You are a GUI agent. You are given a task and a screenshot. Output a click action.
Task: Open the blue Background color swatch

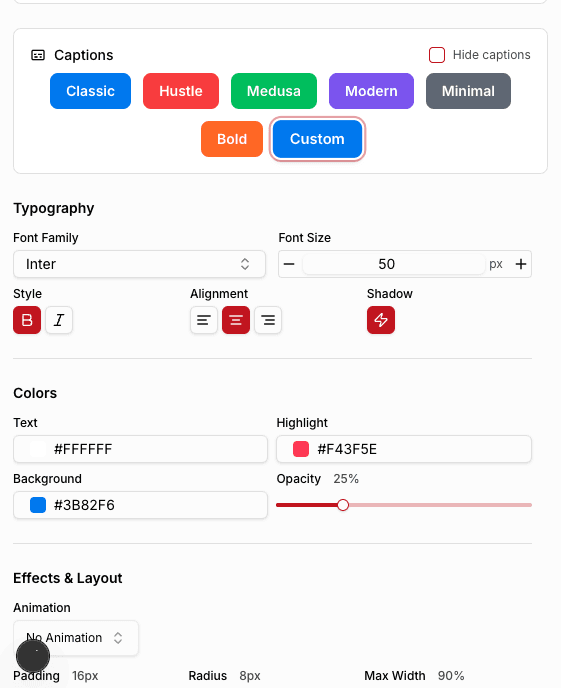click(38, 505)
